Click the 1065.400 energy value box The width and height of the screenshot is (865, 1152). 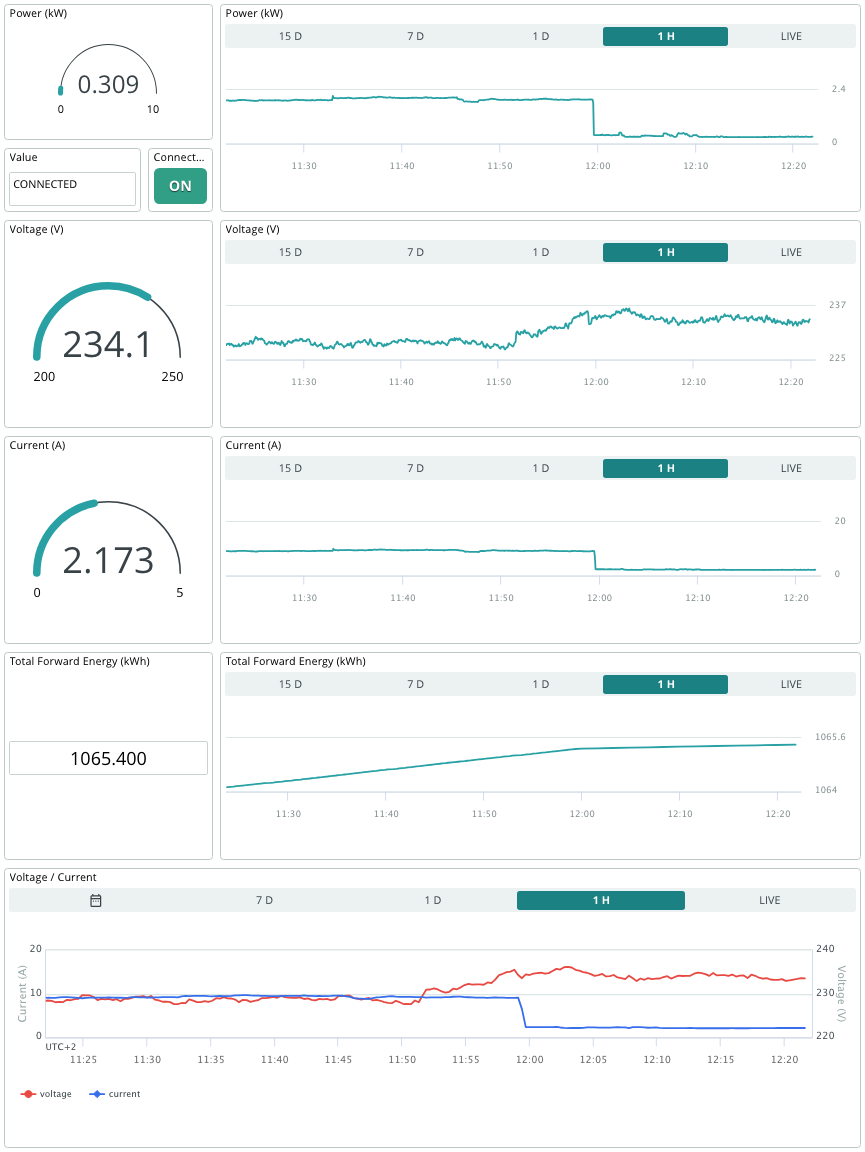[x=109, y=758]
